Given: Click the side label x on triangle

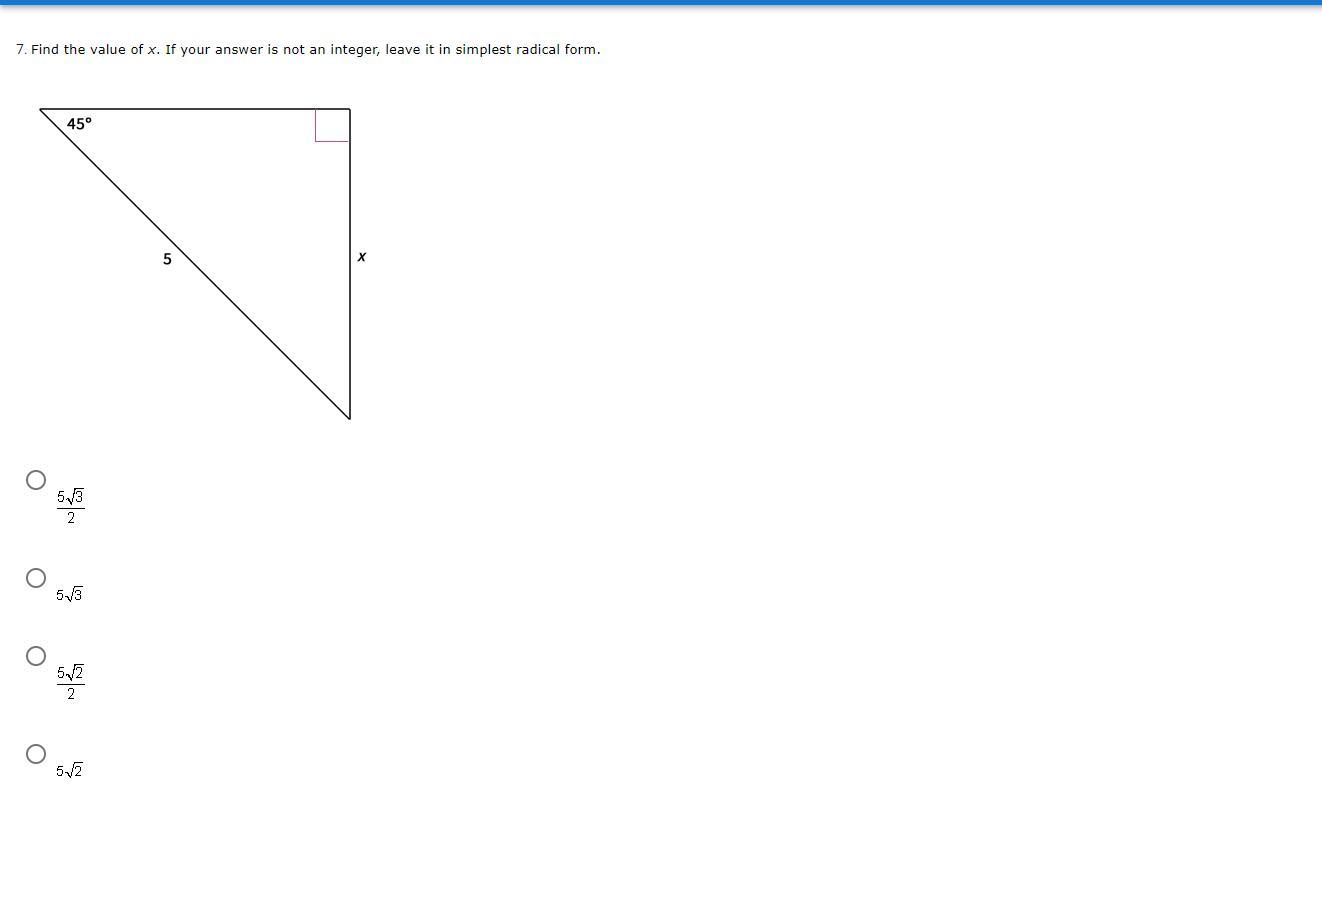Looking at the screenshot, I should coord(362,257).
